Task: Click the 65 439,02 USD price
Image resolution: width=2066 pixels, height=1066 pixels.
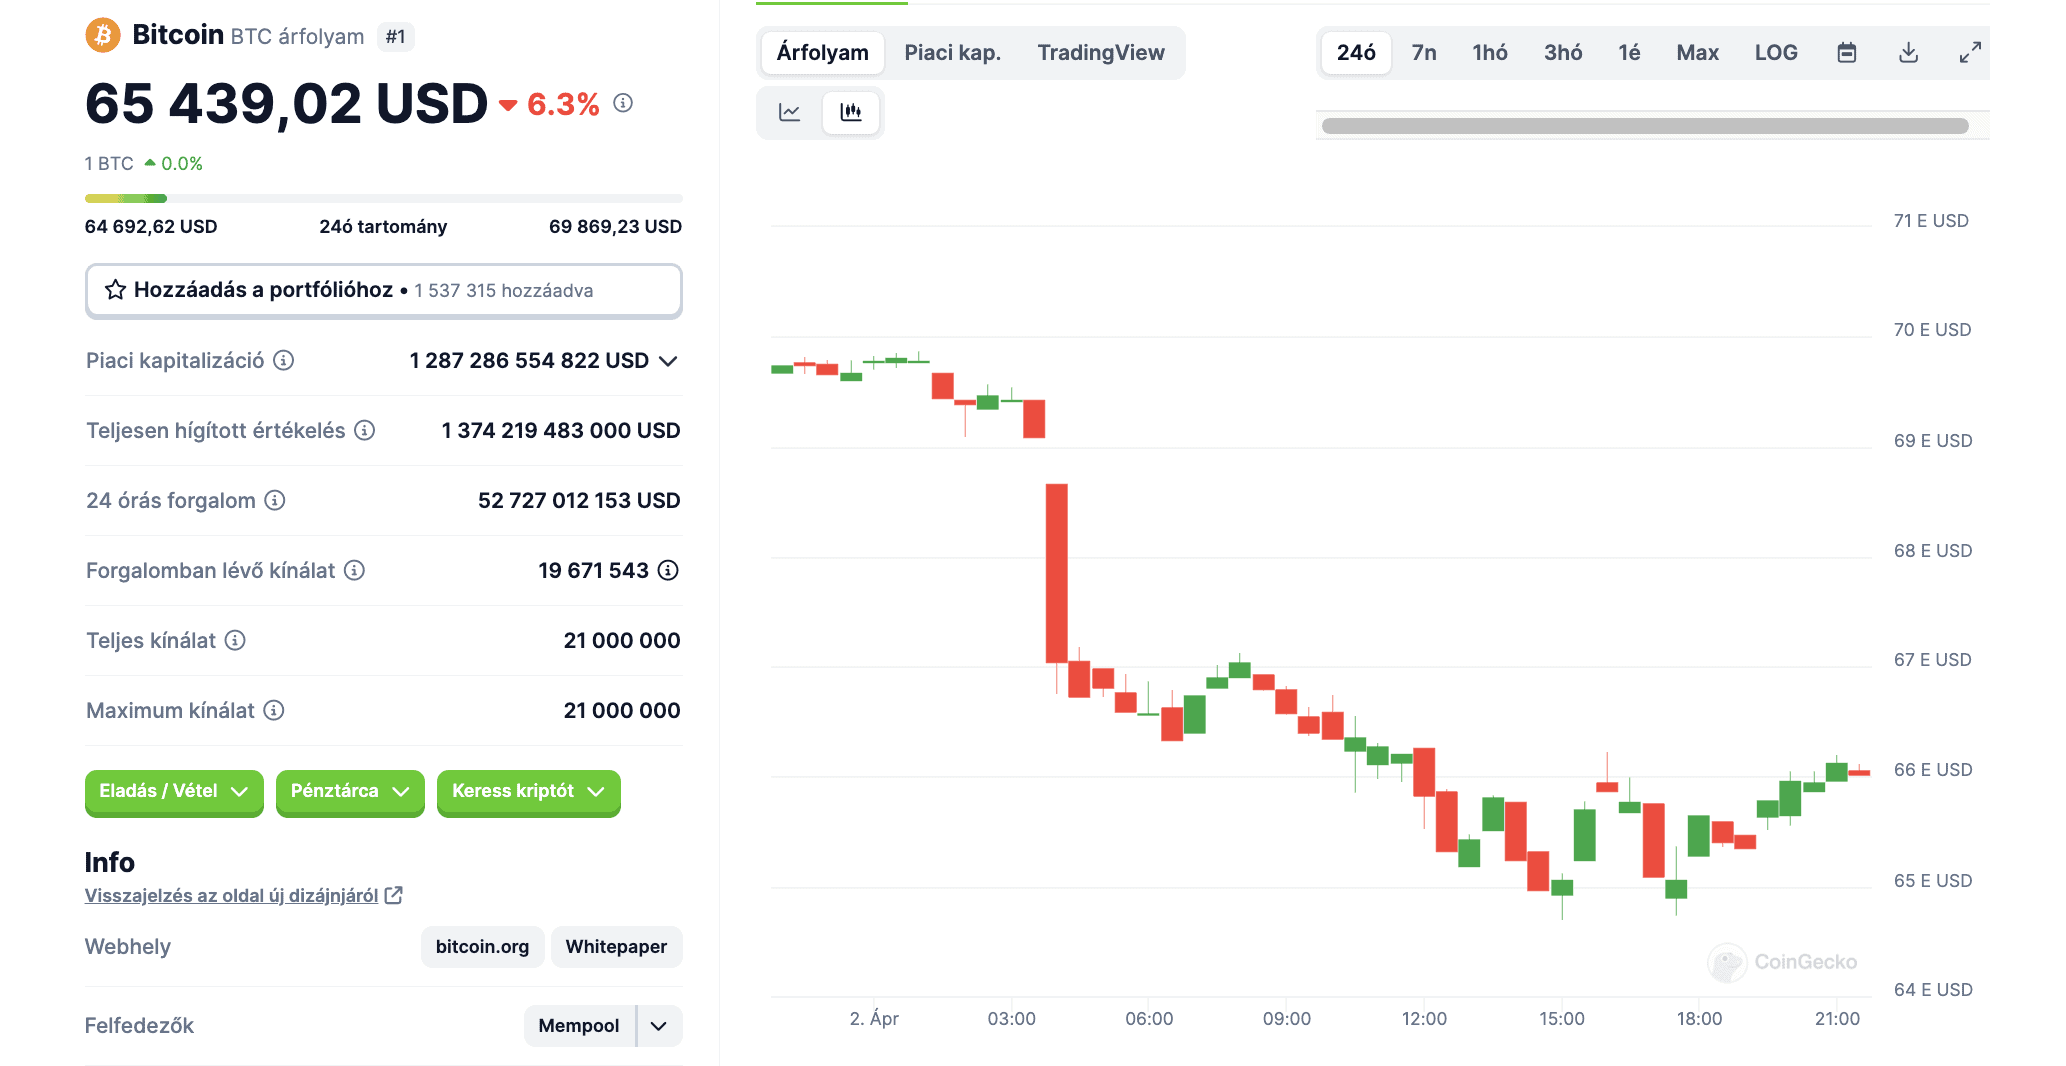Action: 286,104
